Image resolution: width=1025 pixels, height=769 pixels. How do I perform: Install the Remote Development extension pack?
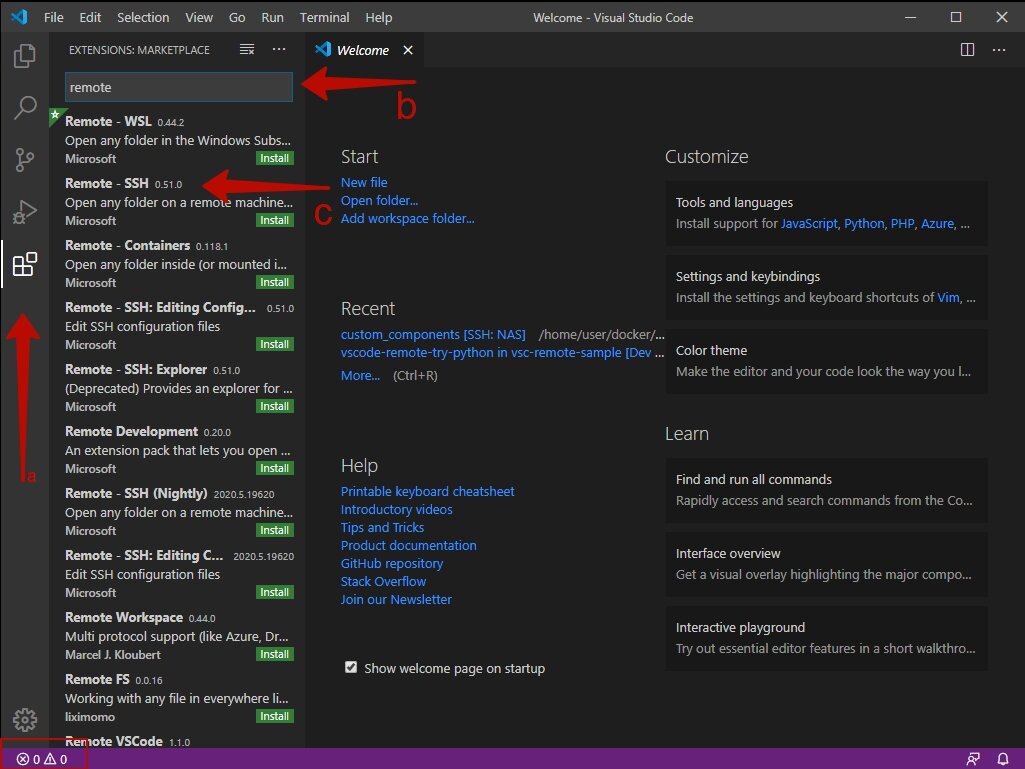point(275,468)
